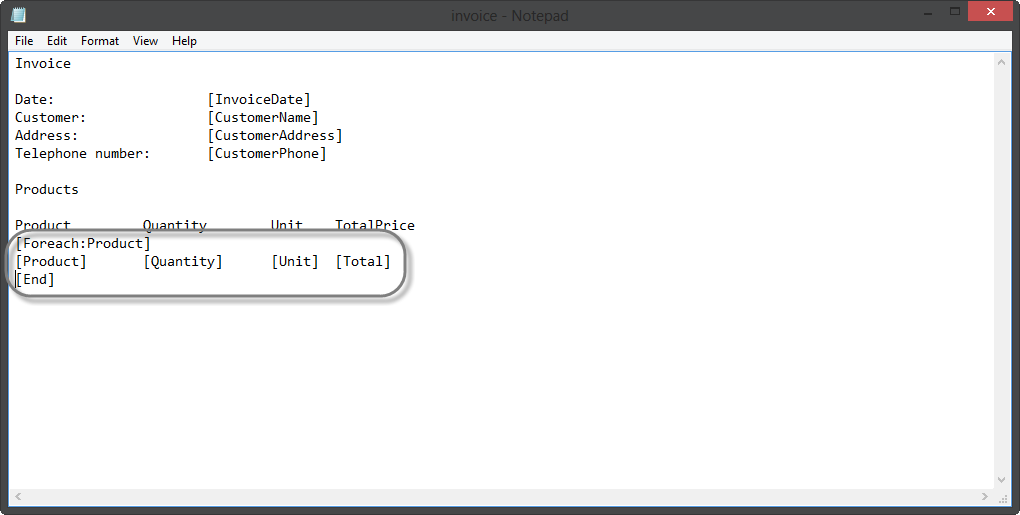Image resolution: width=1020 pixels, height=515 pixels.
Task: Open the Help menu
Action: tap(184, 41)
